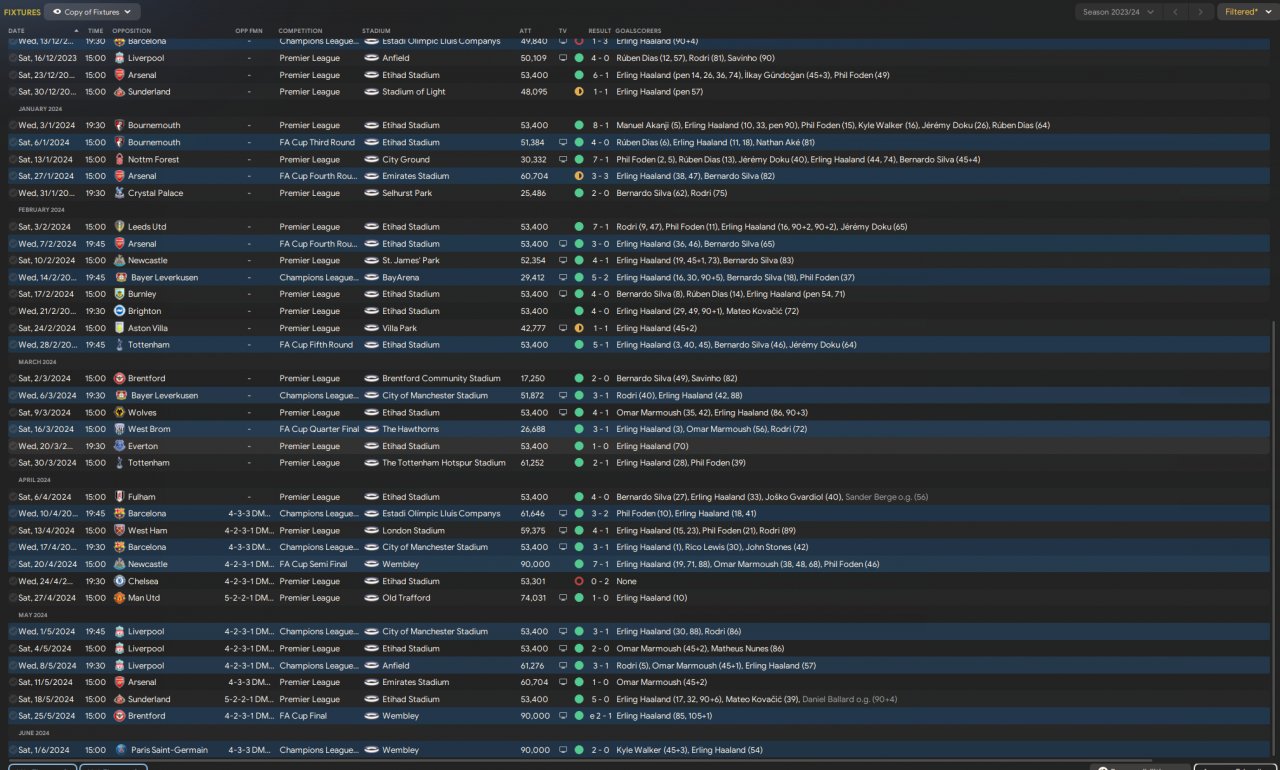Open the Paris Saint-Germain opposition link

(x=168, y=750)
